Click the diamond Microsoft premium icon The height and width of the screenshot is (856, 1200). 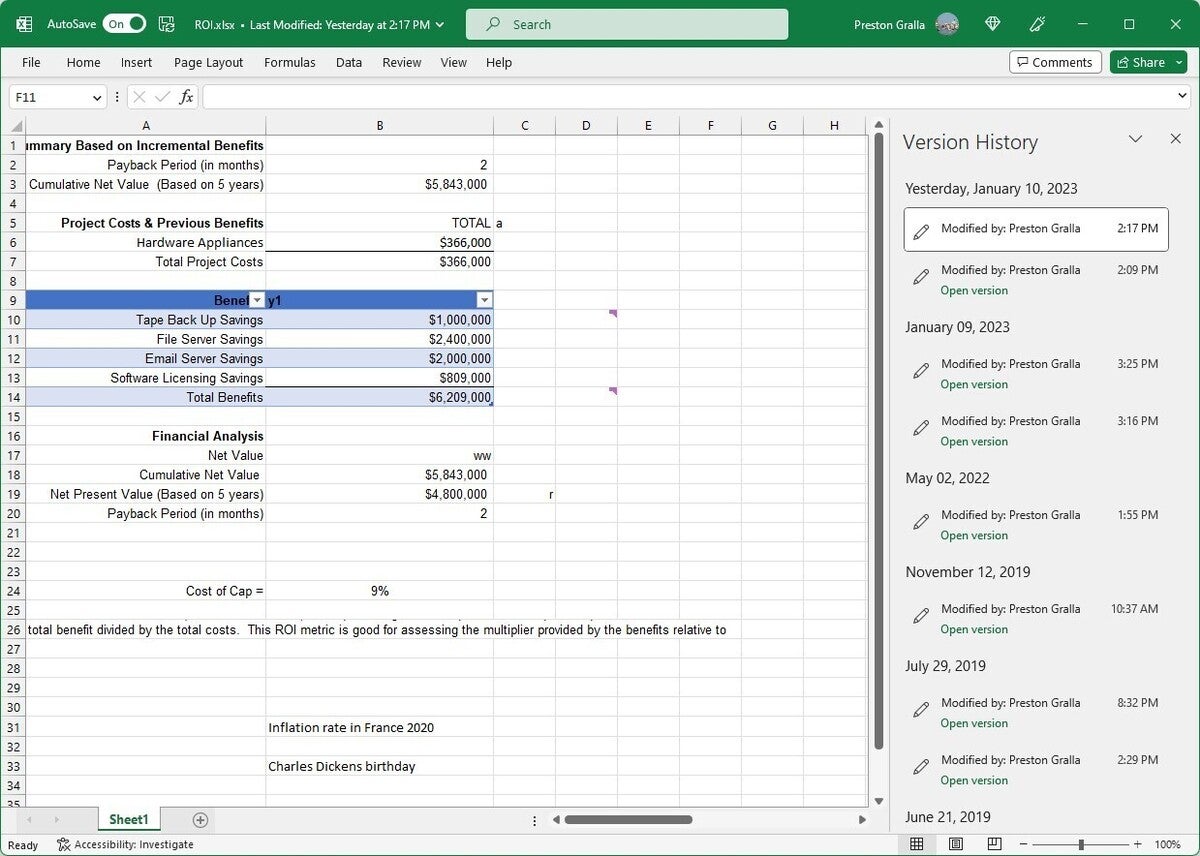(993, 24)
